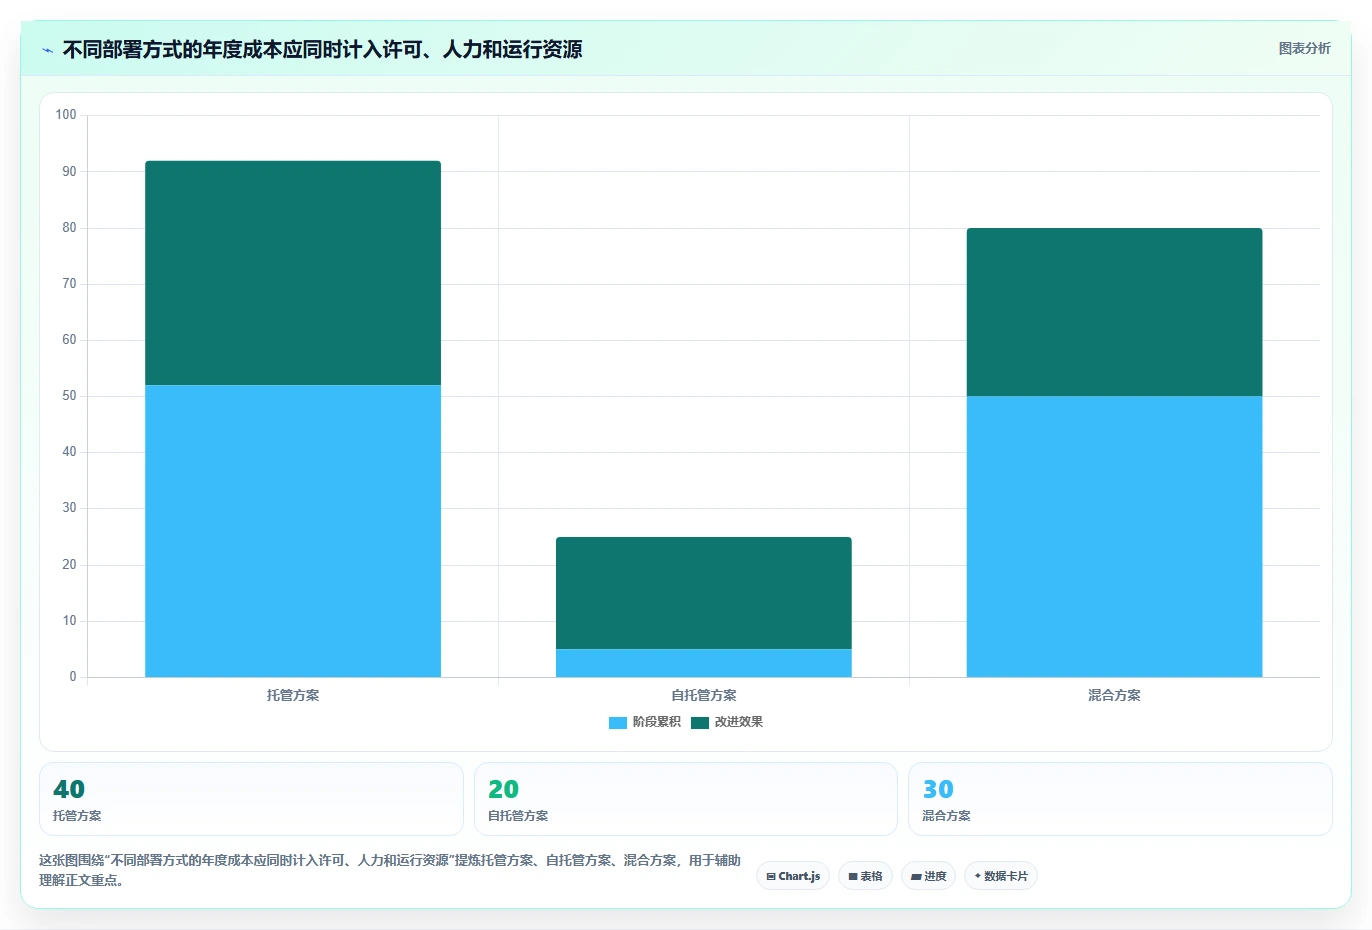Click the 混合方案 x-axis label
Viewport: 1372px width, 930px height.
pyautogui.click(x=1114, y=695)
